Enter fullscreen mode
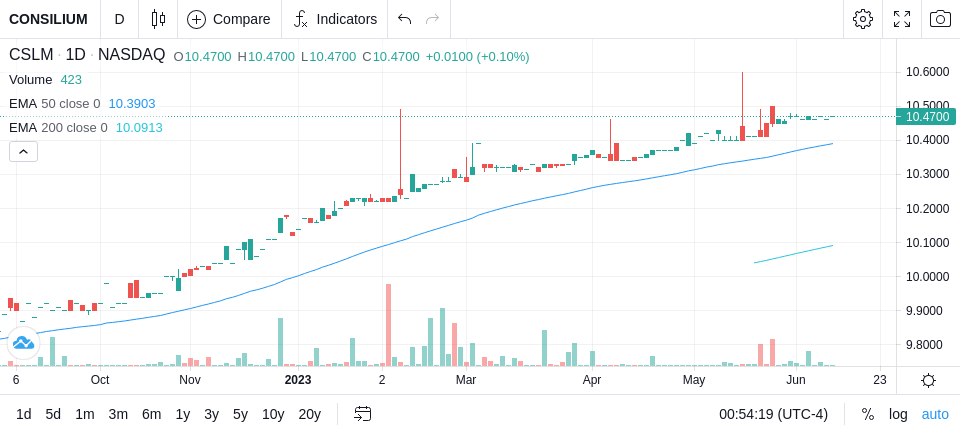960x433 pixels. [x=902, y=19]
